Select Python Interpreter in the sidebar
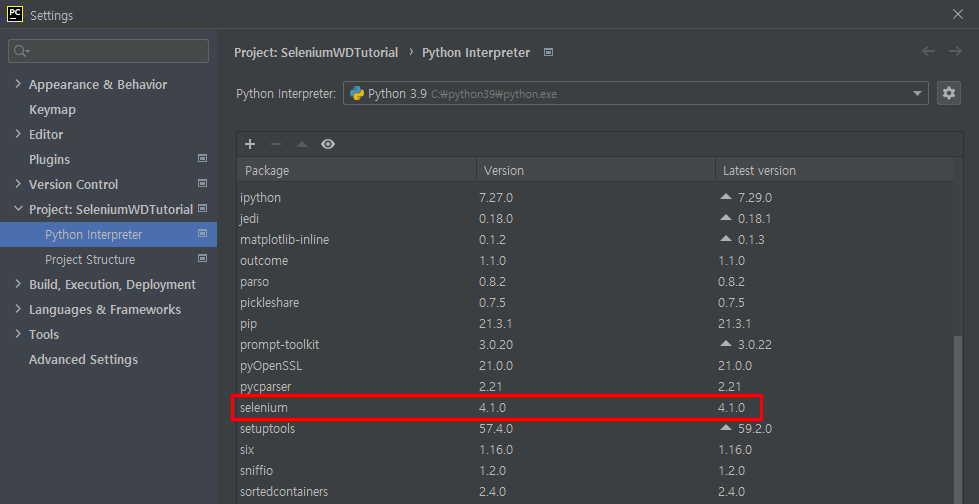The image size is (979, 504). tap(109, 235)
